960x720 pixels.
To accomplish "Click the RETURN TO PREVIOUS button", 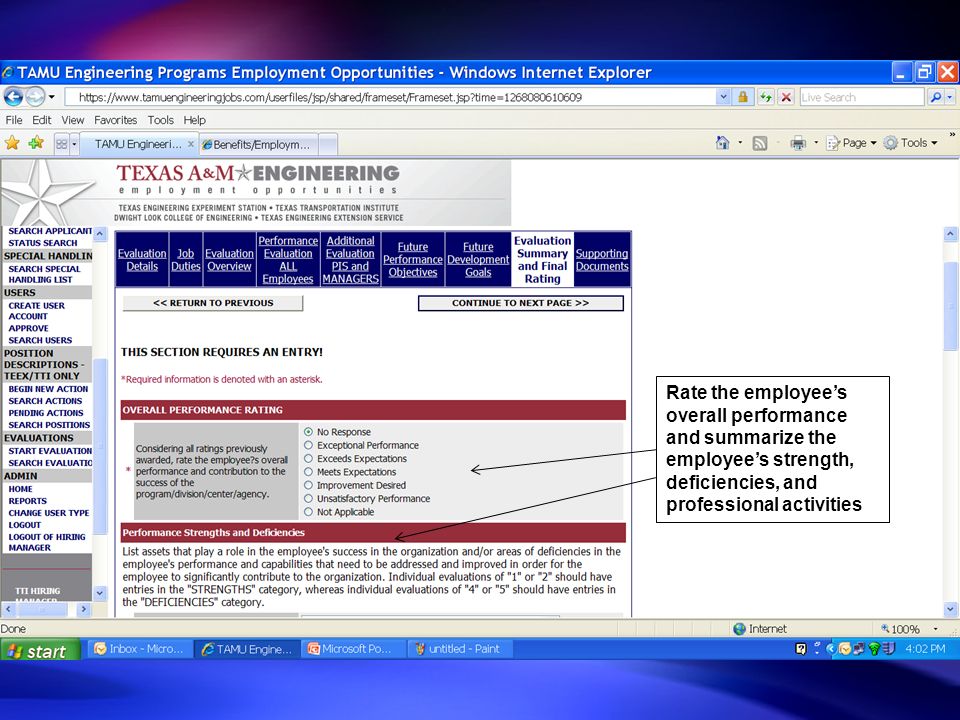I will pyautogui.click(x=213, y=303).
